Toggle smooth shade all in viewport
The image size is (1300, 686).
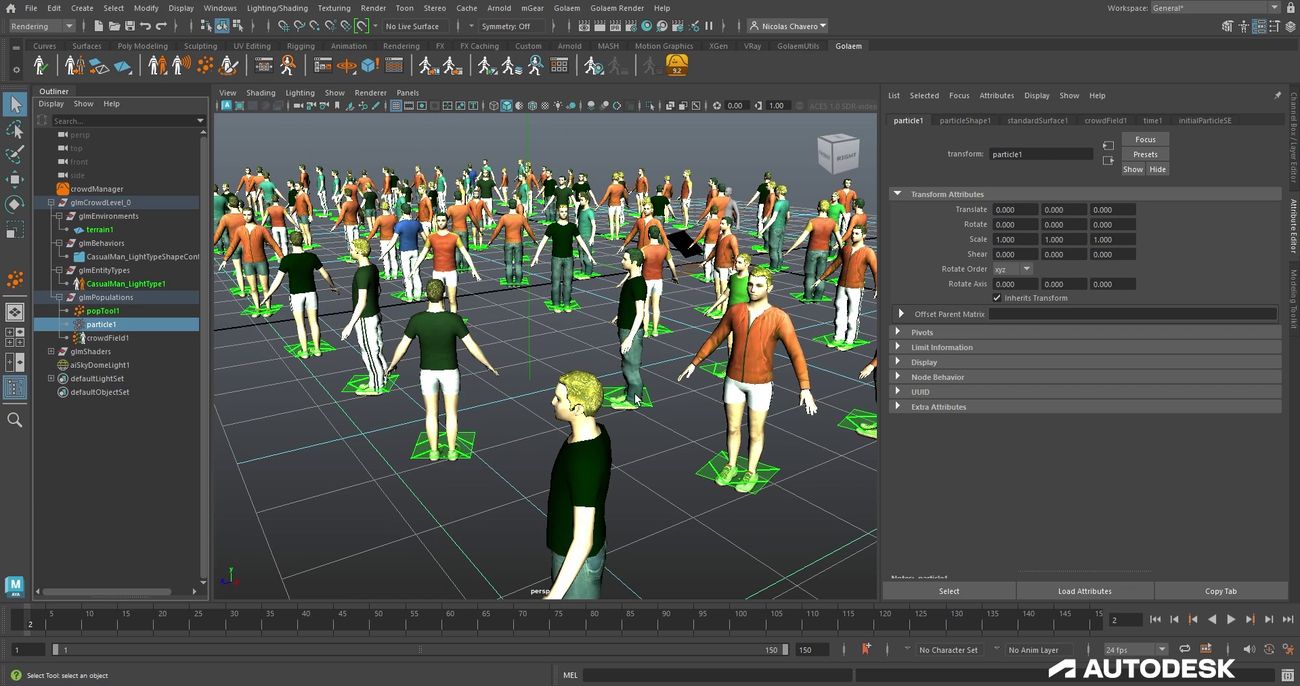click(x=506, y=106)
